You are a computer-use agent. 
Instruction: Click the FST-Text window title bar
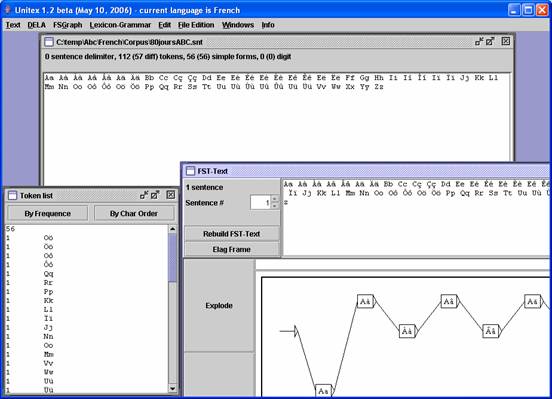click(366, 171)
